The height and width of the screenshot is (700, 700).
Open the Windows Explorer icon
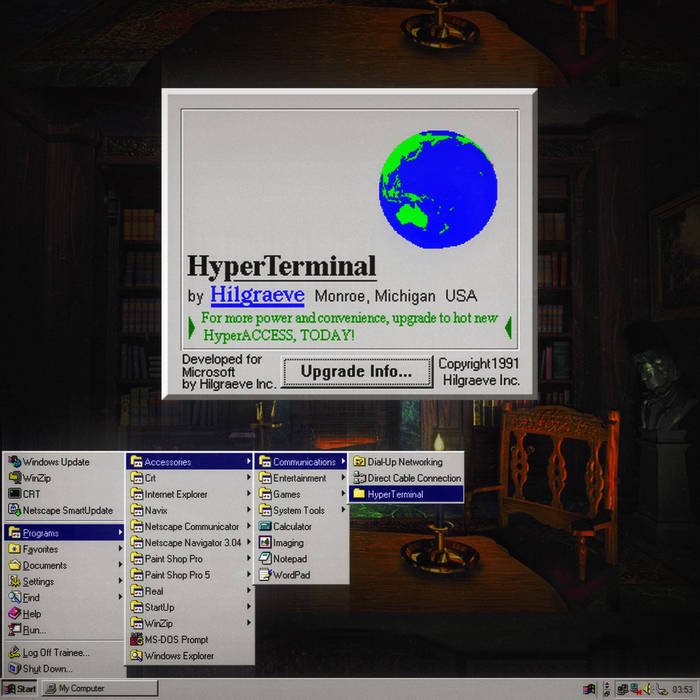[x=136, y=655]
